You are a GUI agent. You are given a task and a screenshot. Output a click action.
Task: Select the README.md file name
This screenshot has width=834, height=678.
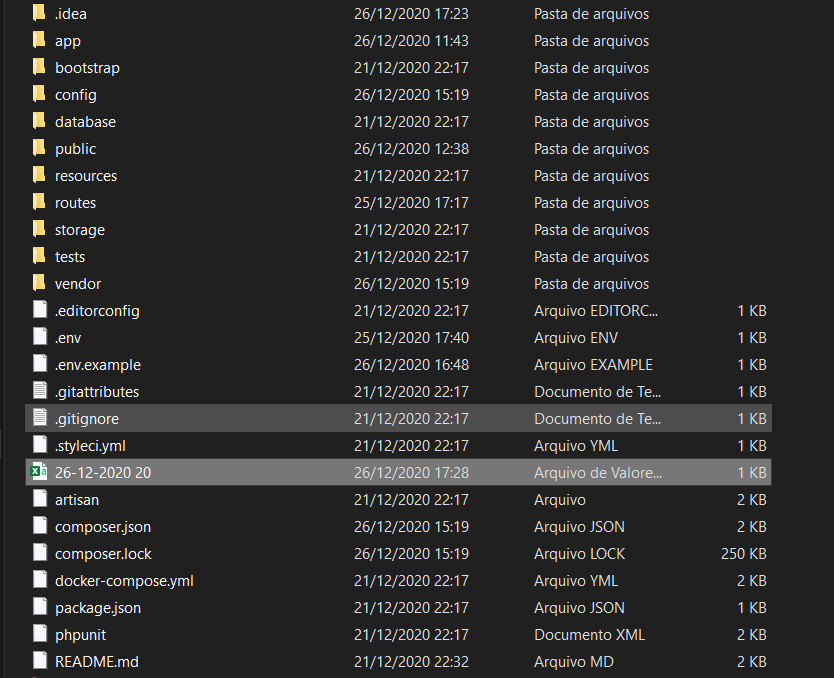click(x=97, y=662)
